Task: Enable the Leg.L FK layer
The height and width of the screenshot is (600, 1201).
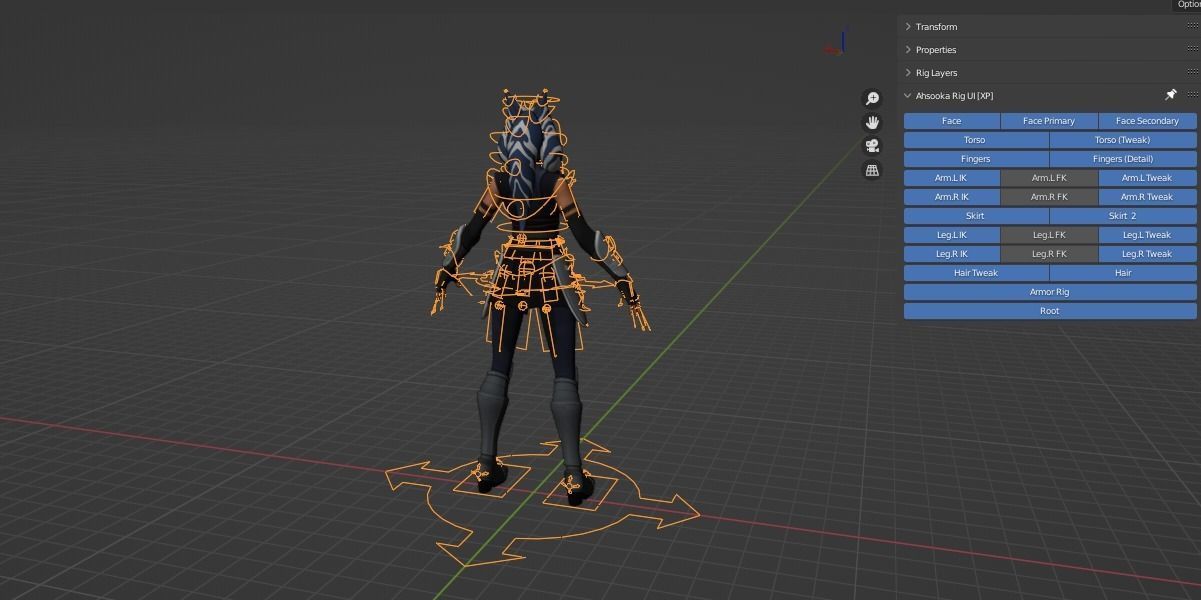Action: [x=1049, y=235]
